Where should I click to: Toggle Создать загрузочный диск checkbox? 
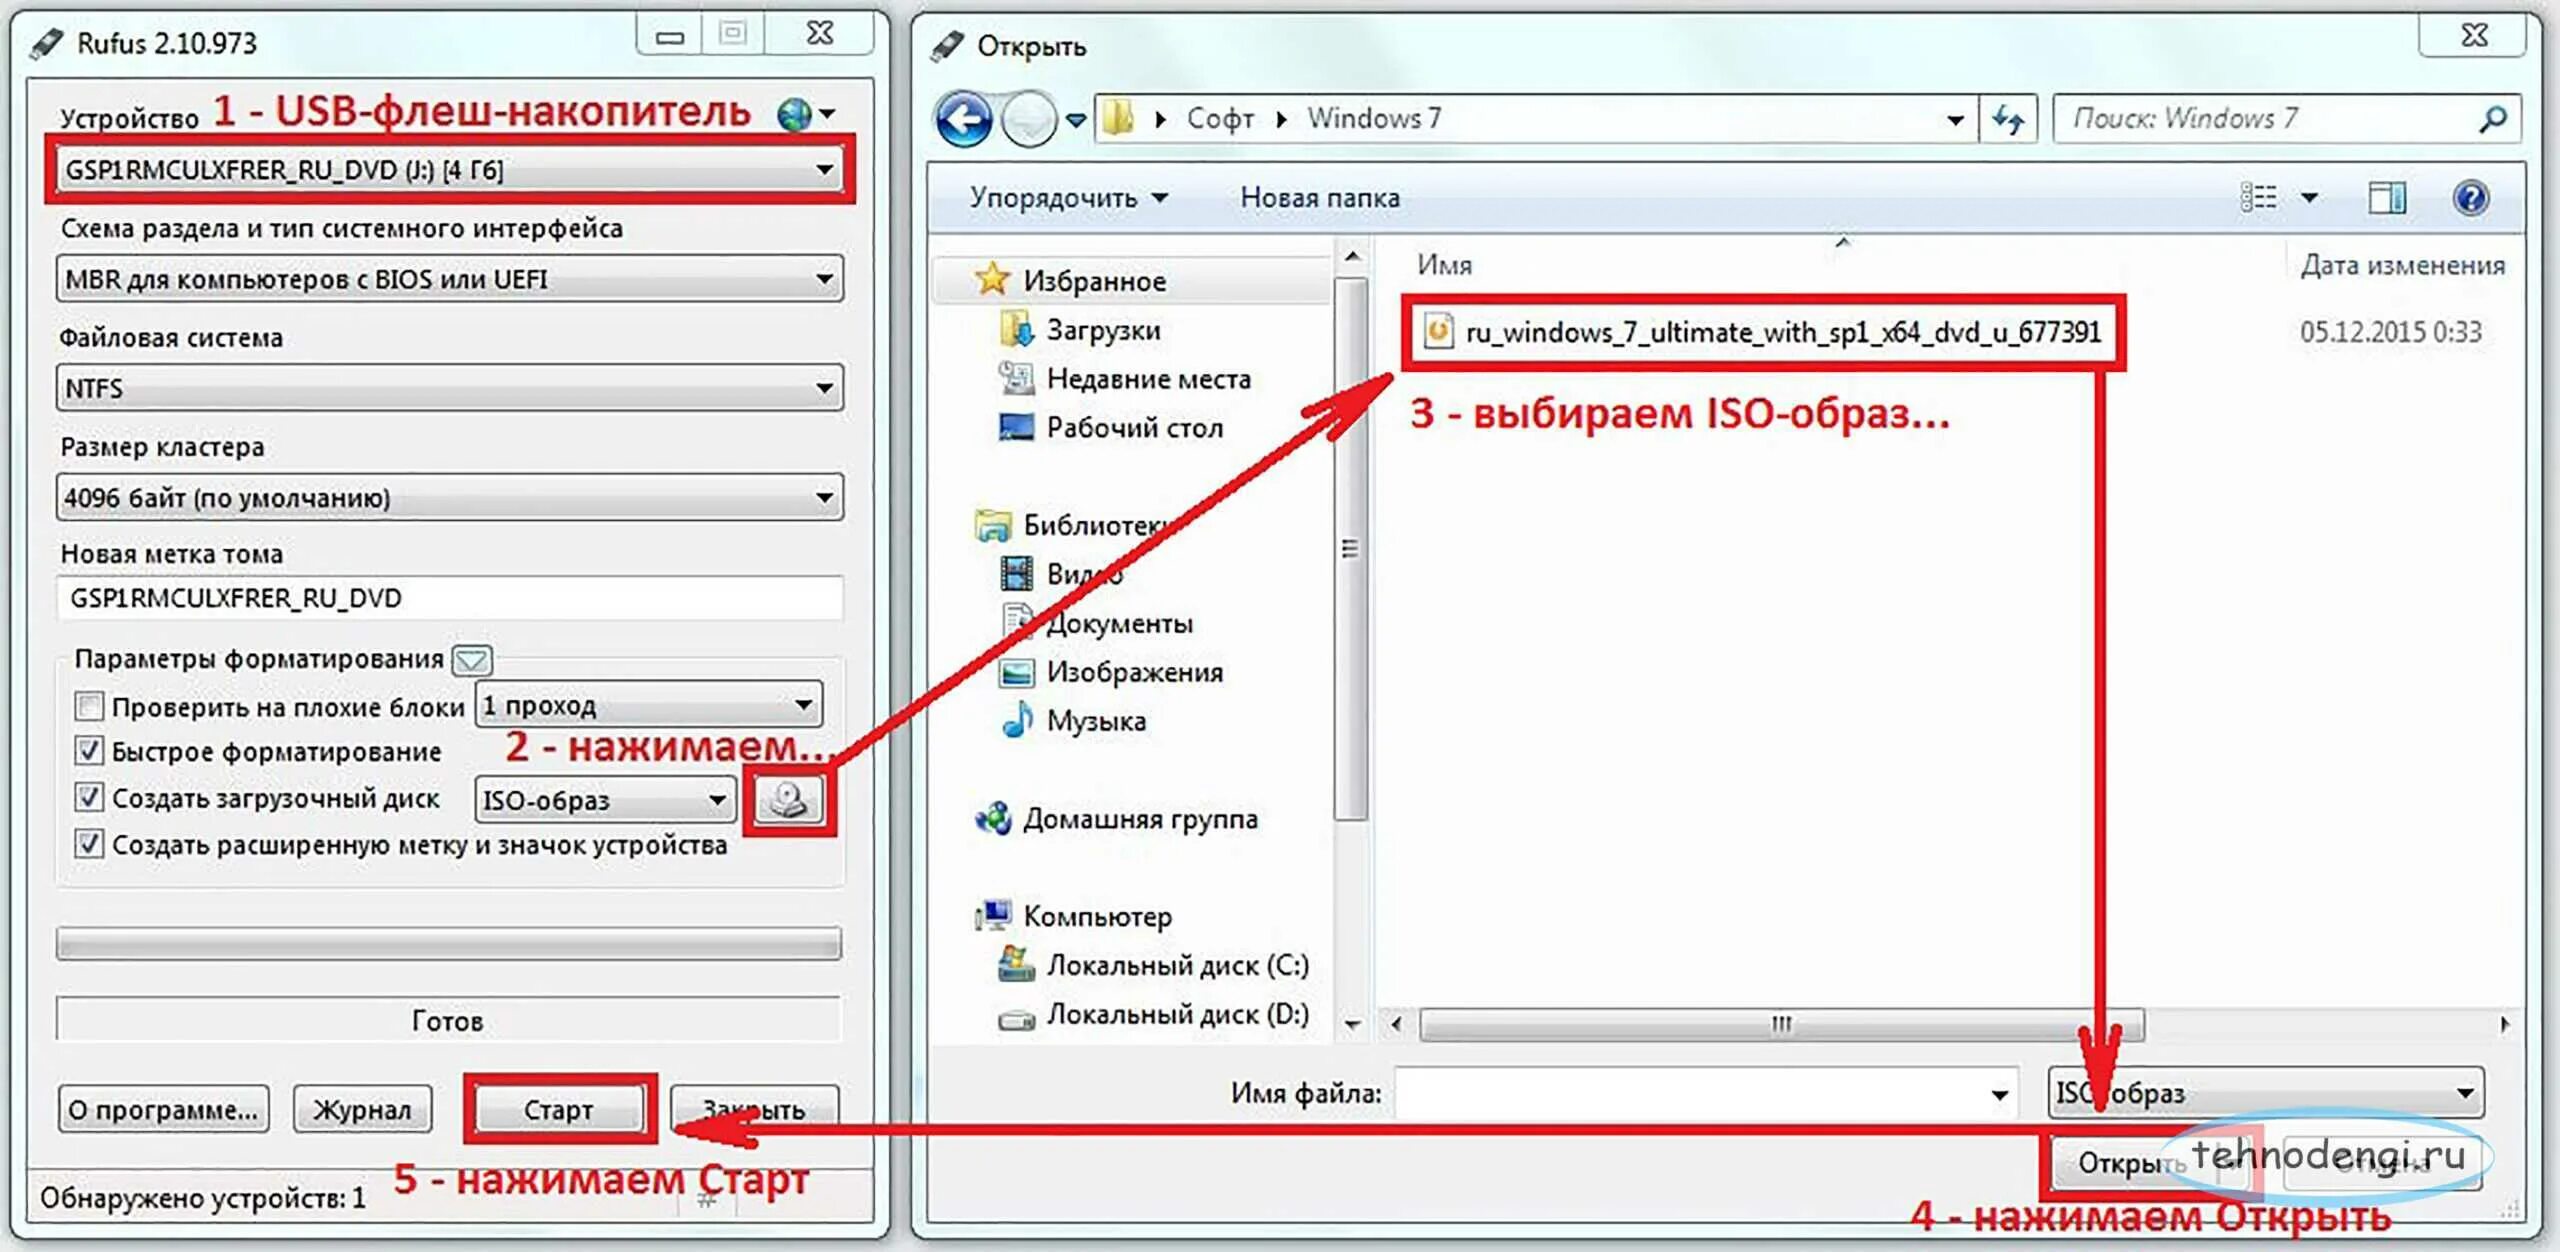pyautogui.click(x=89, y=797)
